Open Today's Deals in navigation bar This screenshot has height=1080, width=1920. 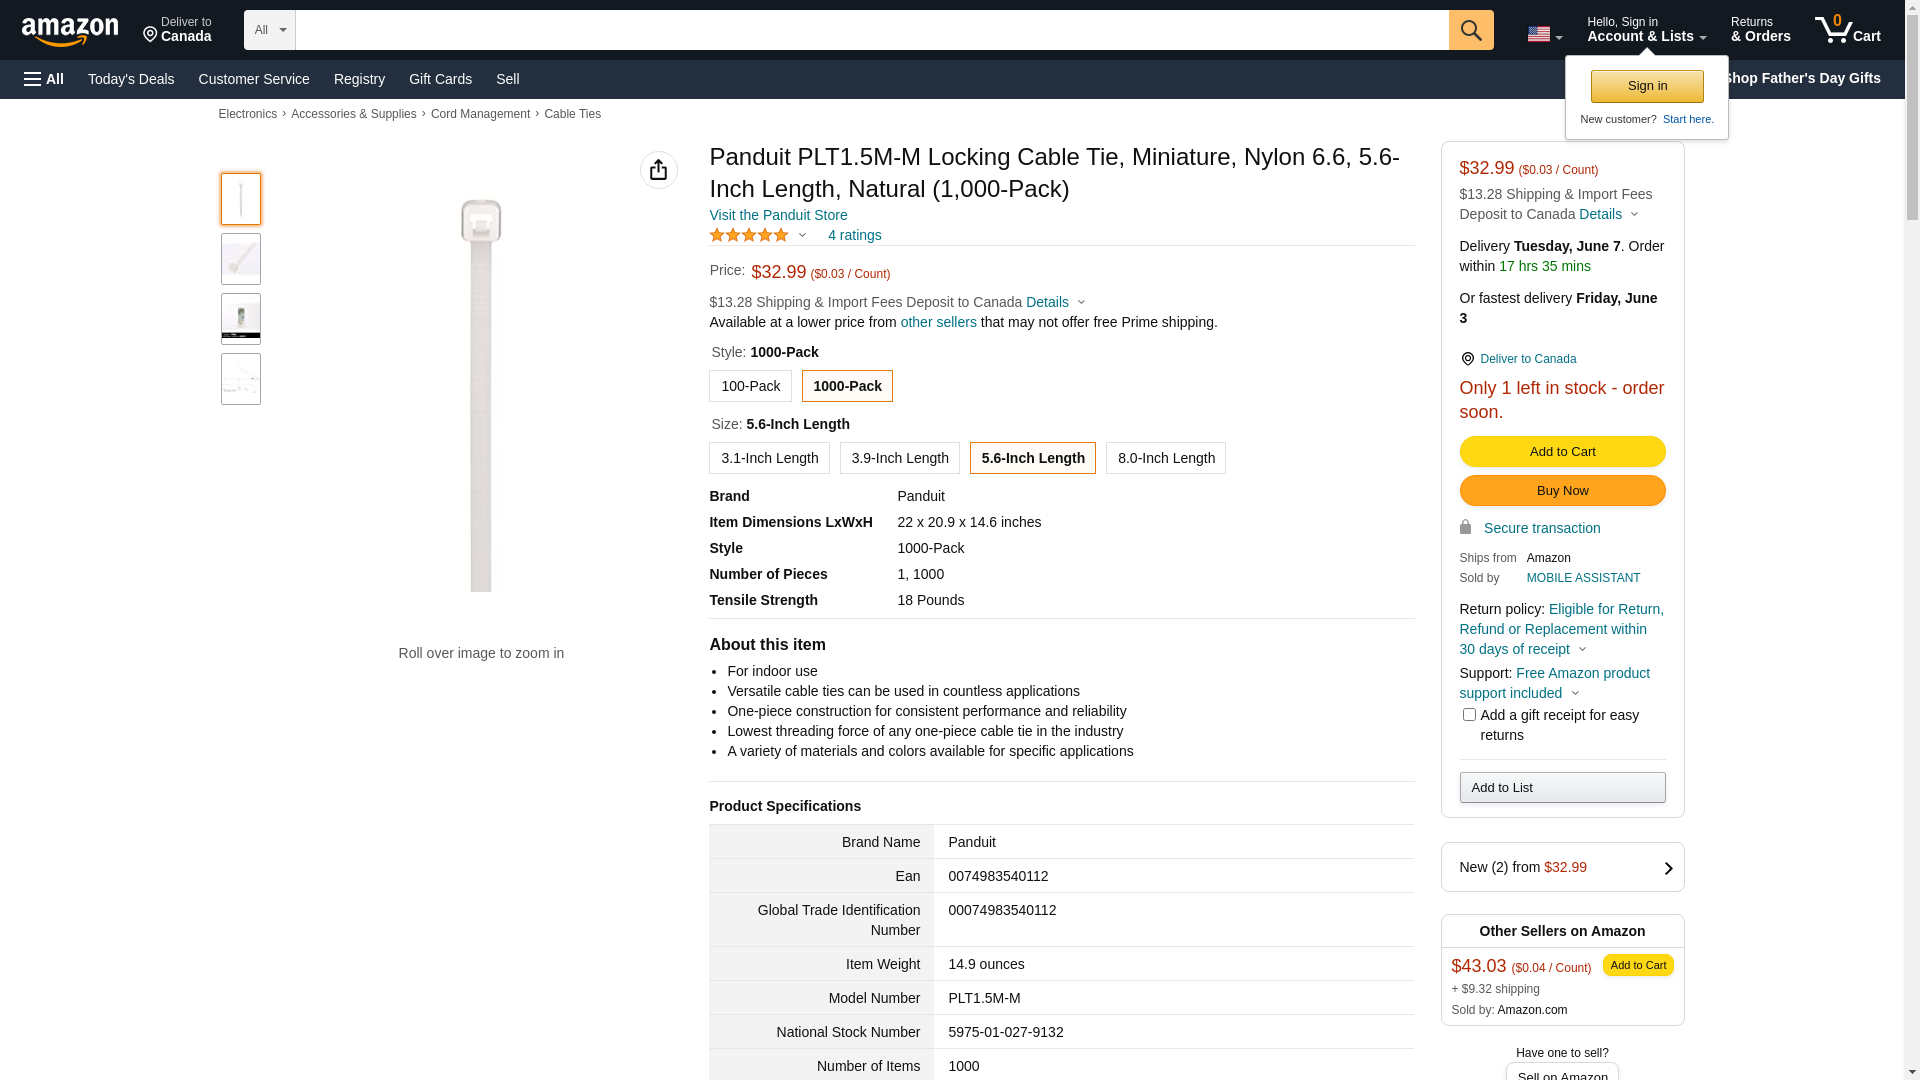[x=131, y=79]
